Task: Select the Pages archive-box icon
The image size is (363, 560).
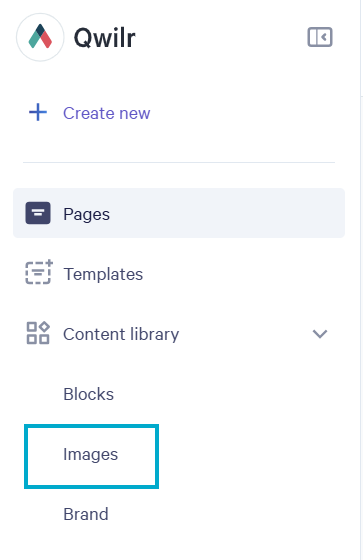Action: (x=38, y=213)
